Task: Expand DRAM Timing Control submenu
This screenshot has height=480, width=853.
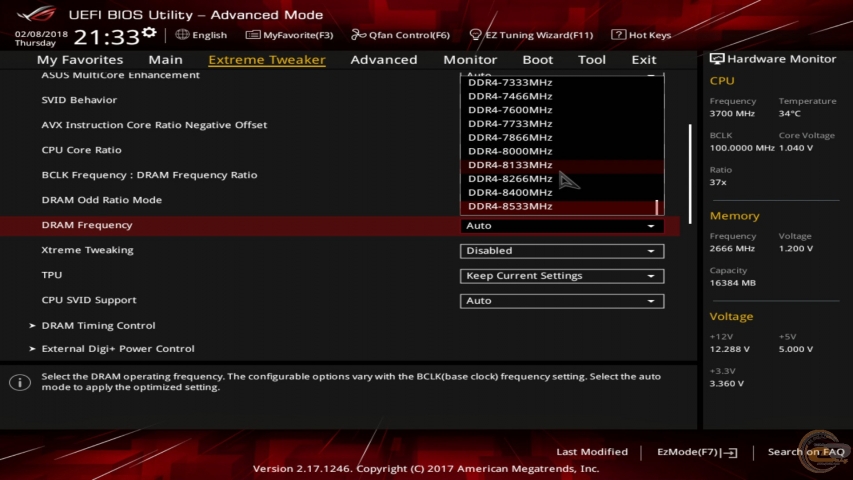Action: [x=98, y=325]
